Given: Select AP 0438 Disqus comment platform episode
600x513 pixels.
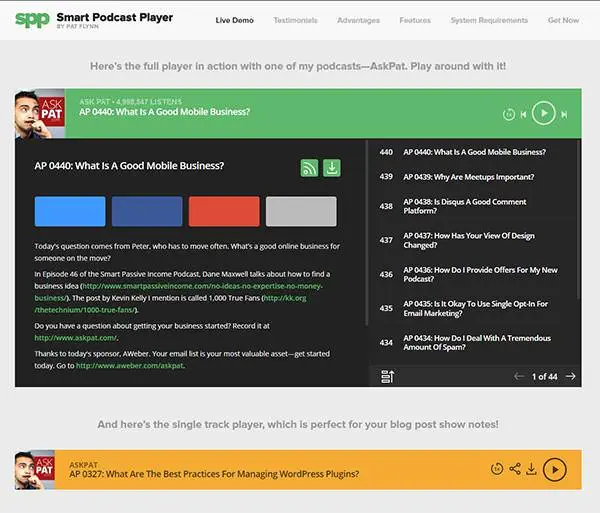Looking at the screenshot, I should (x=473, y=206).
